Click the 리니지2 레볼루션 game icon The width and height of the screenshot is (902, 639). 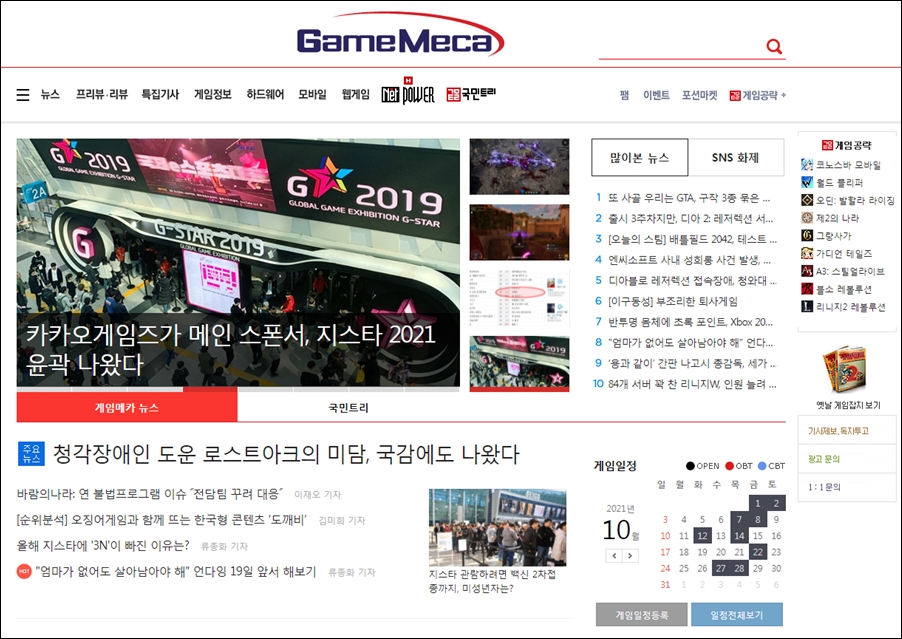click(807, 307)
